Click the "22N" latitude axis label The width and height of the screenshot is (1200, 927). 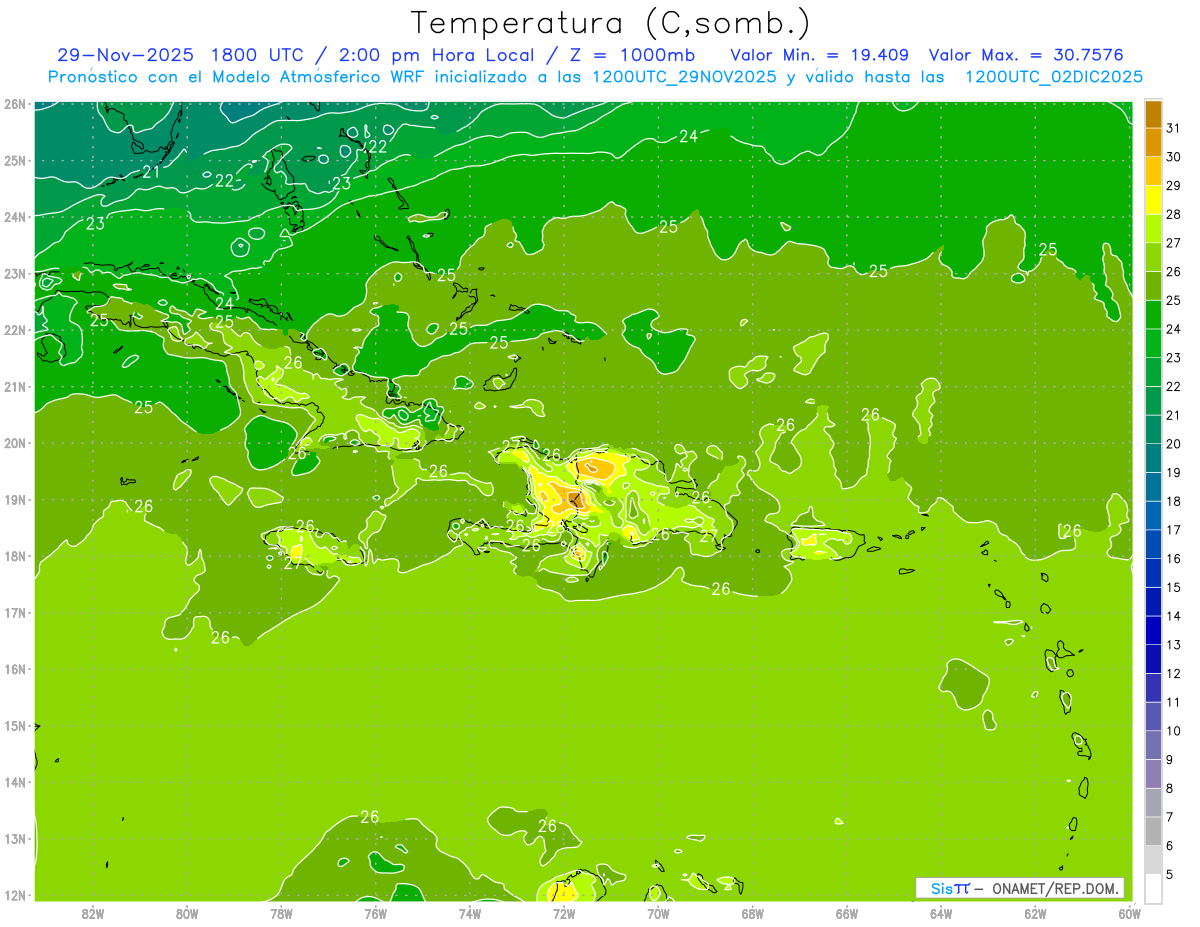15,330
